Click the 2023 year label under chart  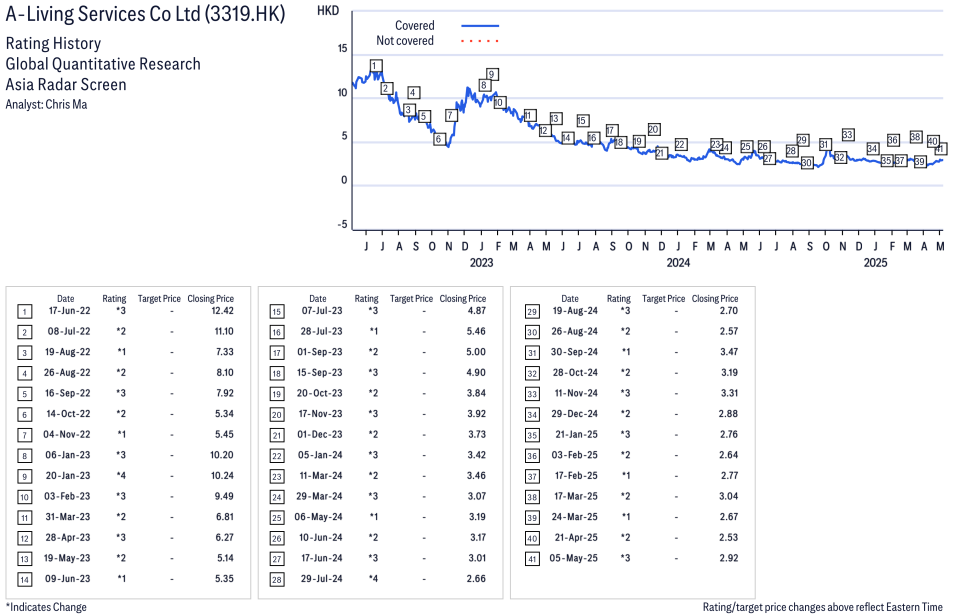(x=481, y=262)
